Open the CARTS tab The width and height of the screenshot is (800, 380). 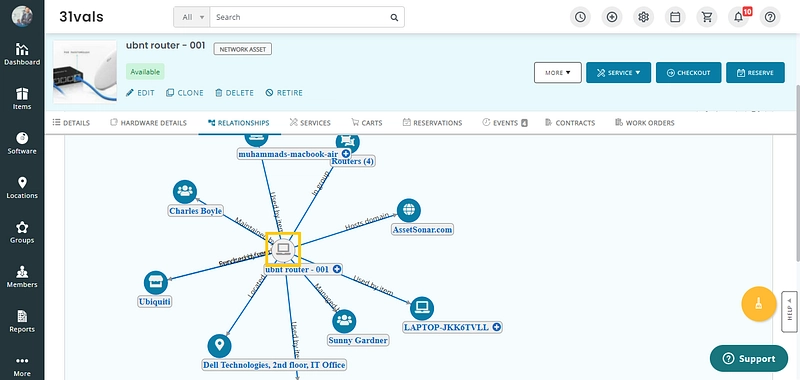(367, 123)
